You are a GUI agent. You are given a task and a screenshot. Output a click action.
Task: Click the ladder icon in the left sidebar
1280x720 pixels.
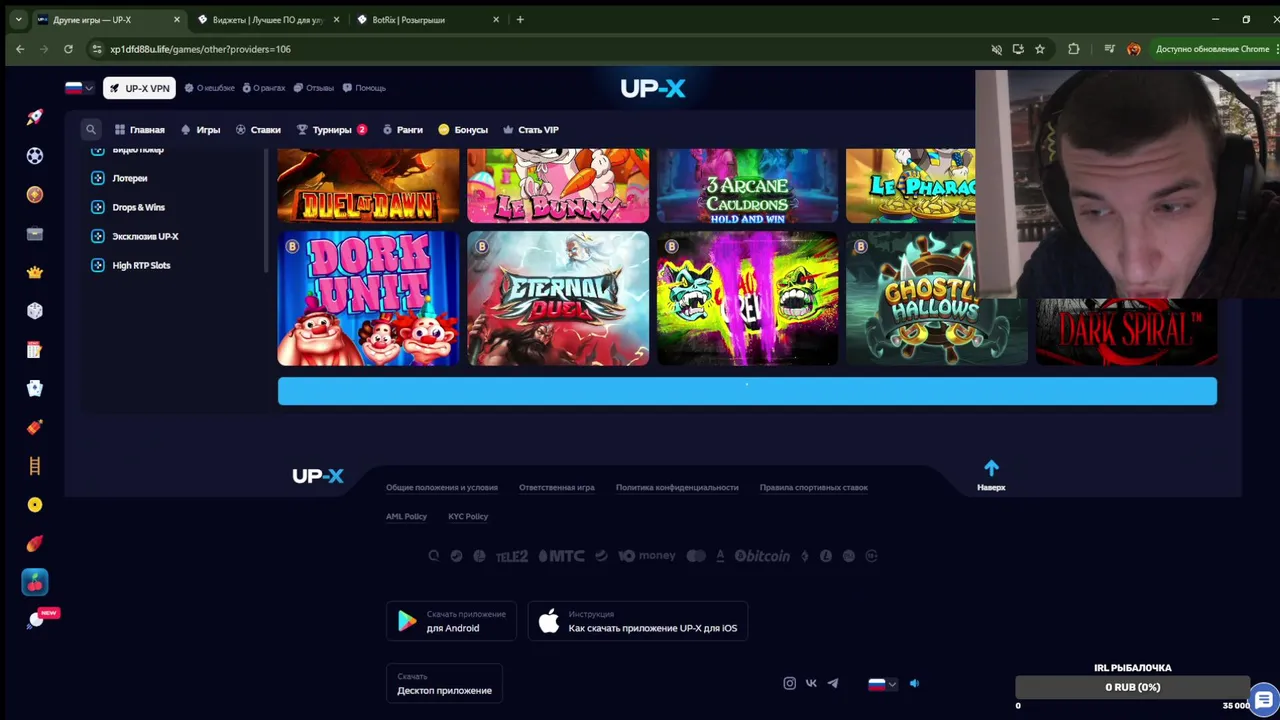[x=35, y=466]
